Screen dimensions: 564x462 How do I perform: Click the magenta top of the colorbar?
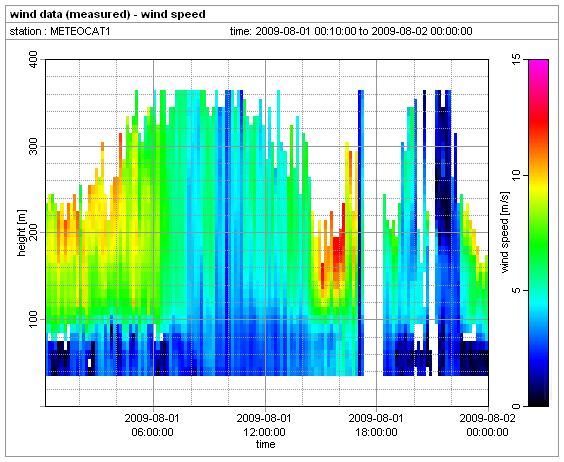tap(538, 65)
